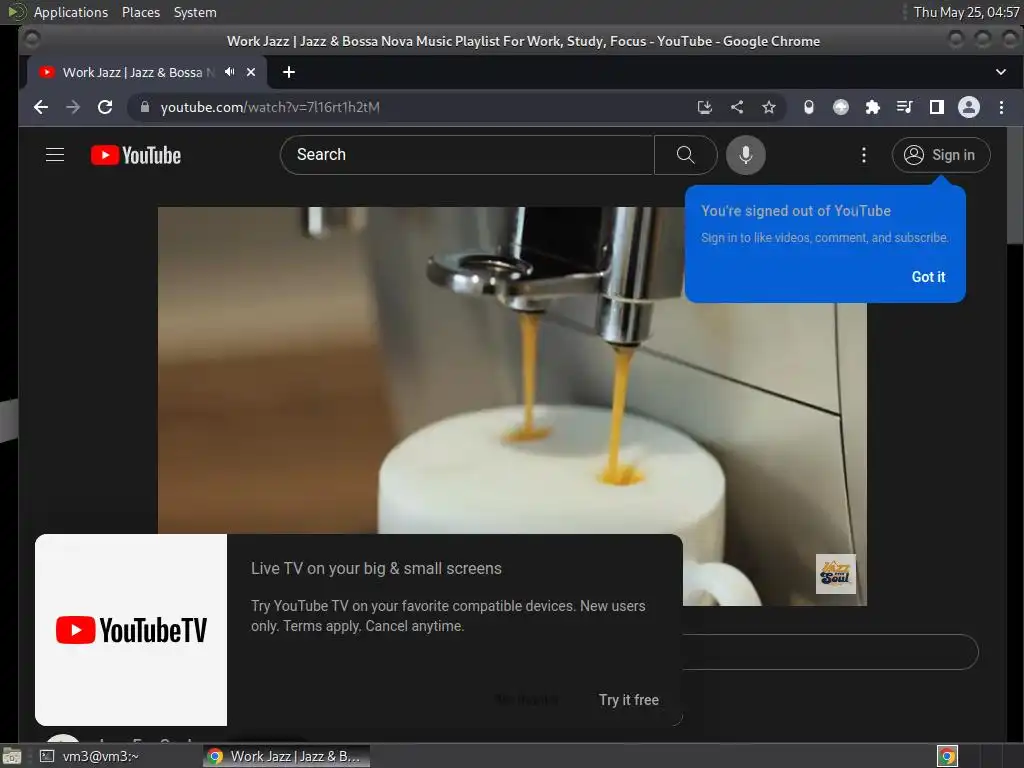
Task: Start voice search with microphone icon
Action: pos(745,155)
